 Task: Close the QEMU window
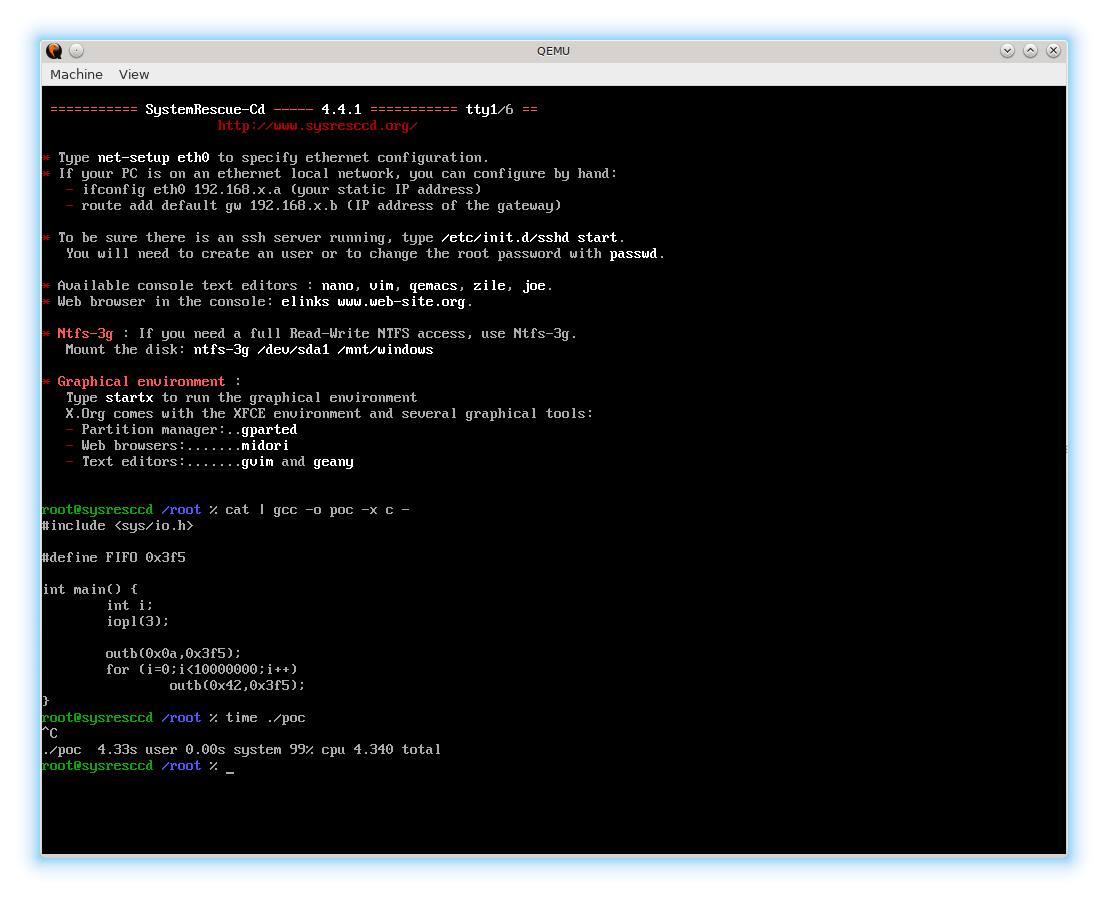(x=1053, y=51)
